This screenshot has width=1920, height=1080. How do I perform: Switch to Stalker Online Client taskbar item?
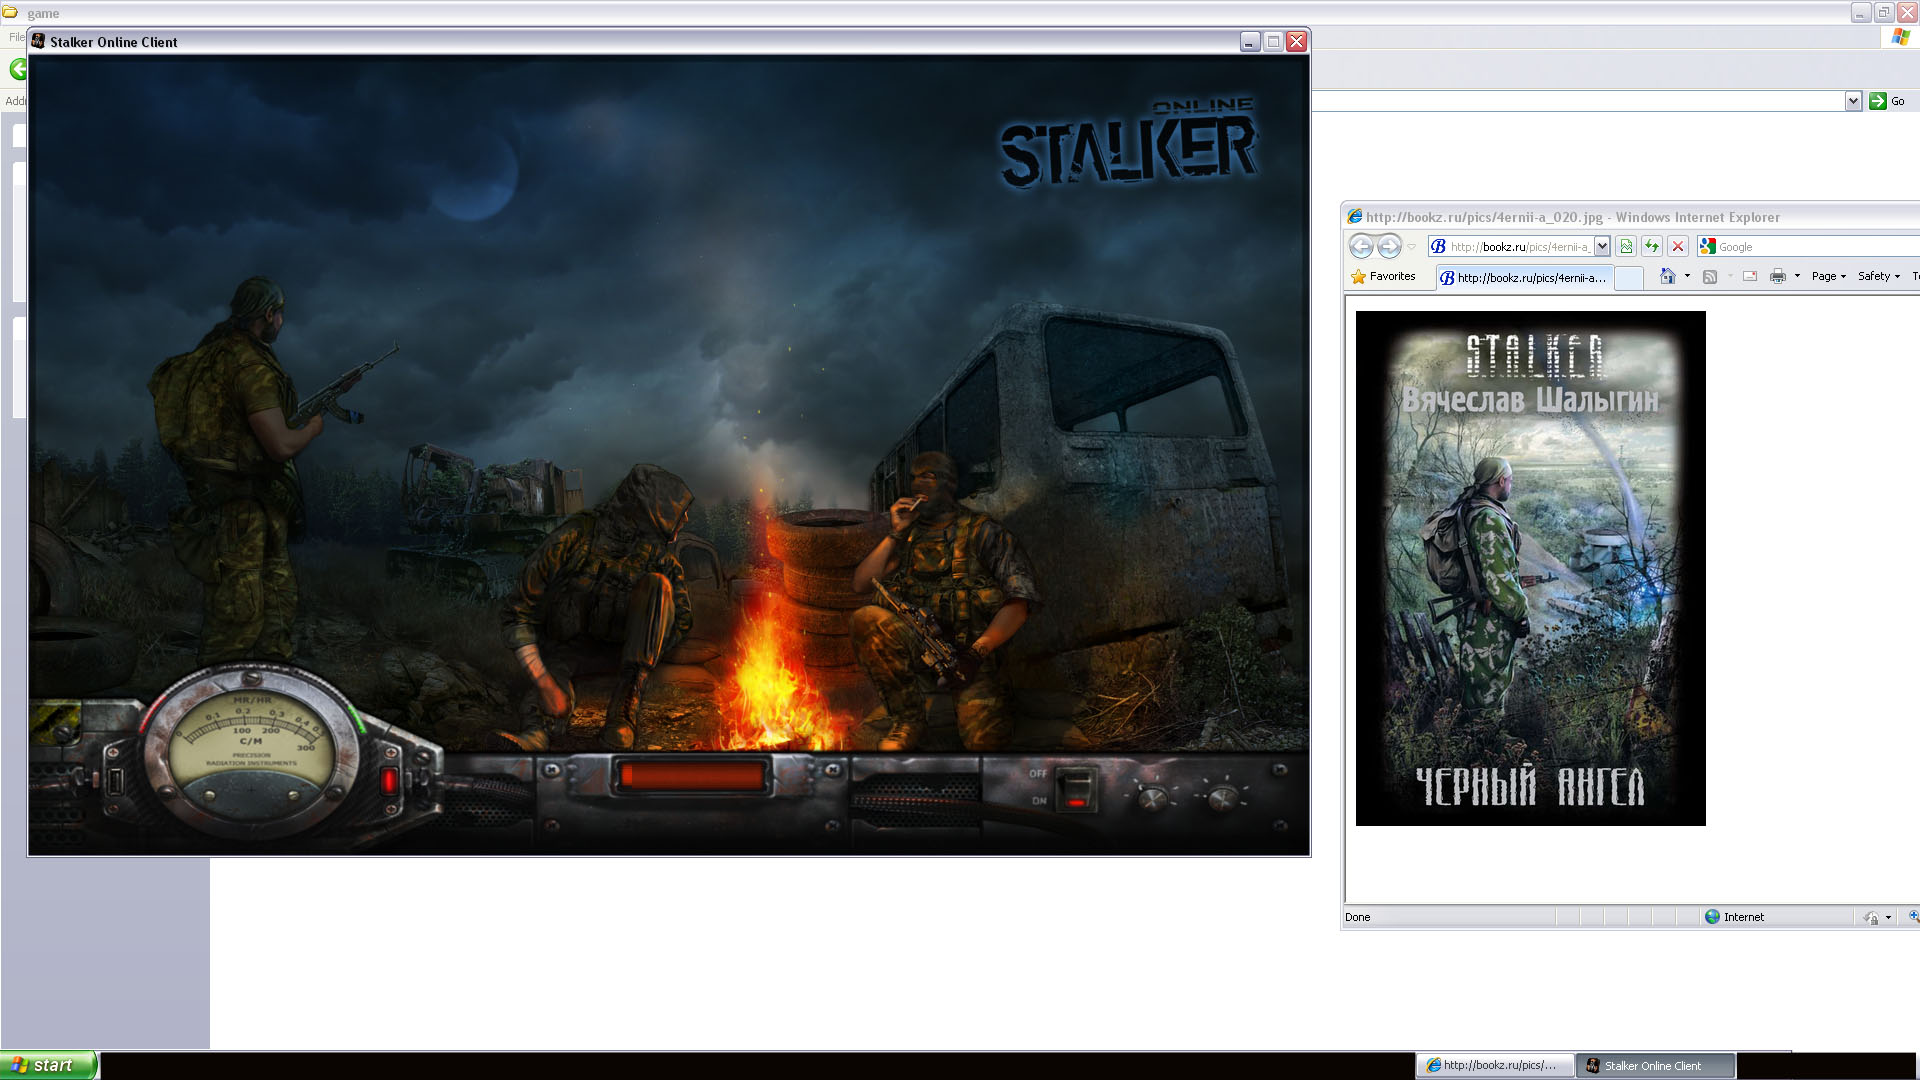coord(1654,1066)
